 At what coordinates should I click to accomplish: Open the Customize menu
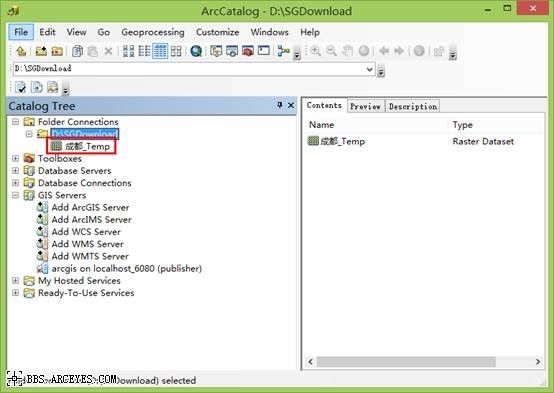tap(217, 32)
